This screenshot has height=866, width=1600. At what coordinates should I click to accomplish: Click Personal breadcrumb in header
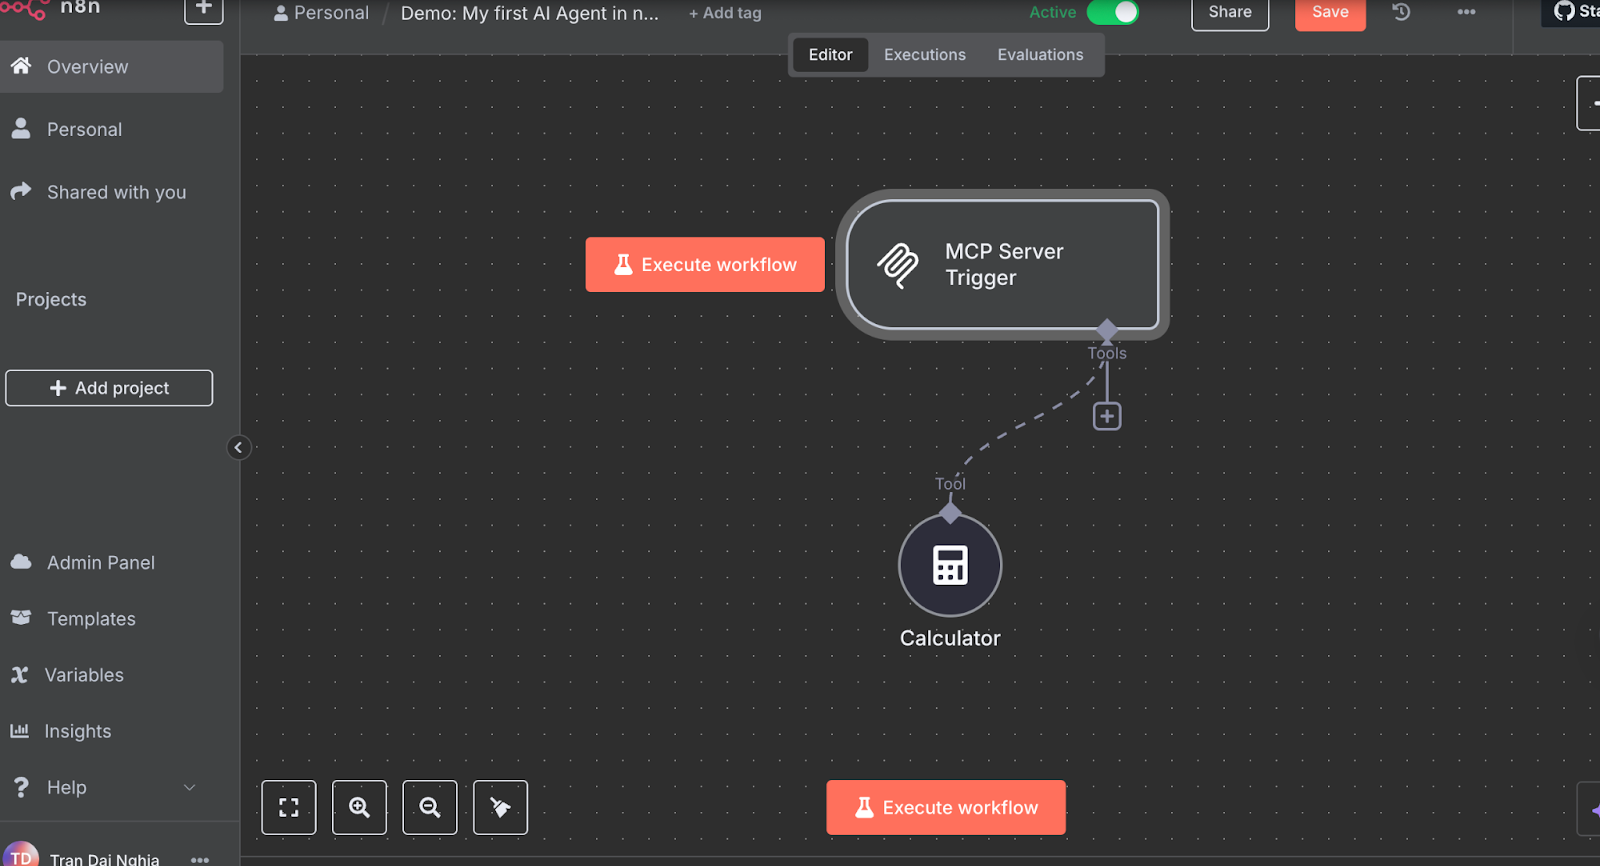click(x=321, y=13)
